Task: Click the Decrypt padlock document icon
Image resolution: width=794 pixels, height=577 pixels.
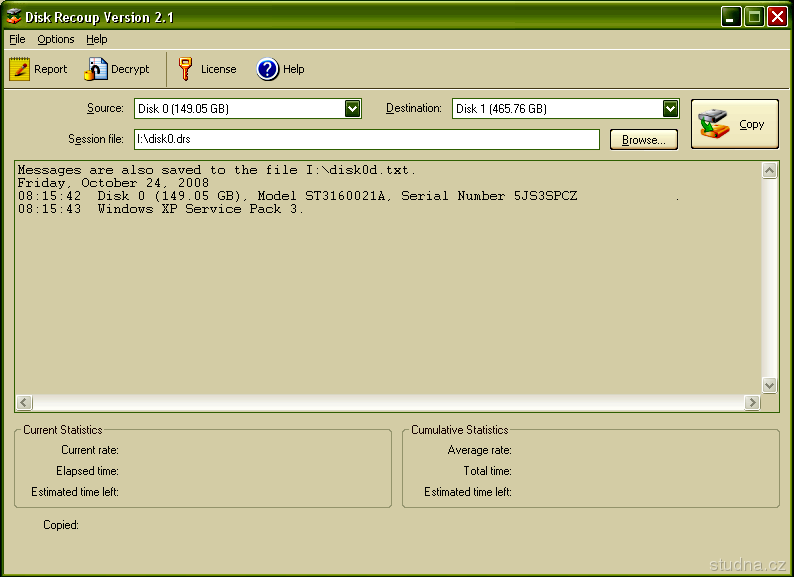Action: click(x=96, y=69)
